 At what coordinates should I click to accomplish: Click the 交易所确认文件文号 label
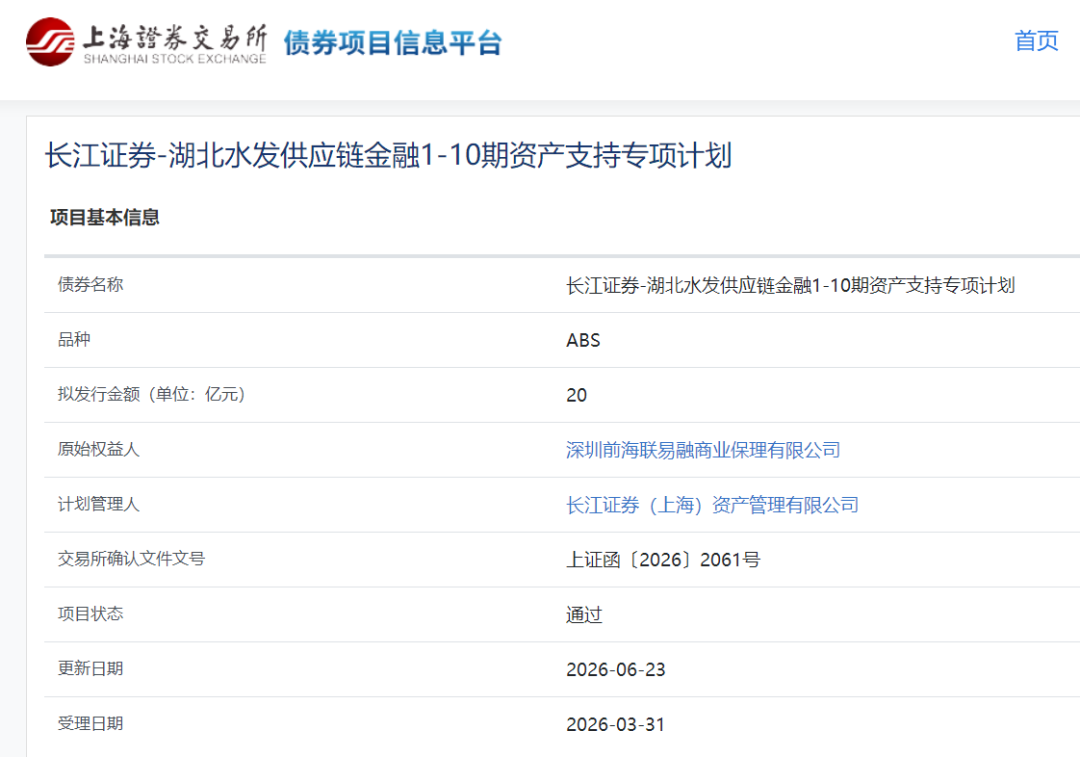132,559
